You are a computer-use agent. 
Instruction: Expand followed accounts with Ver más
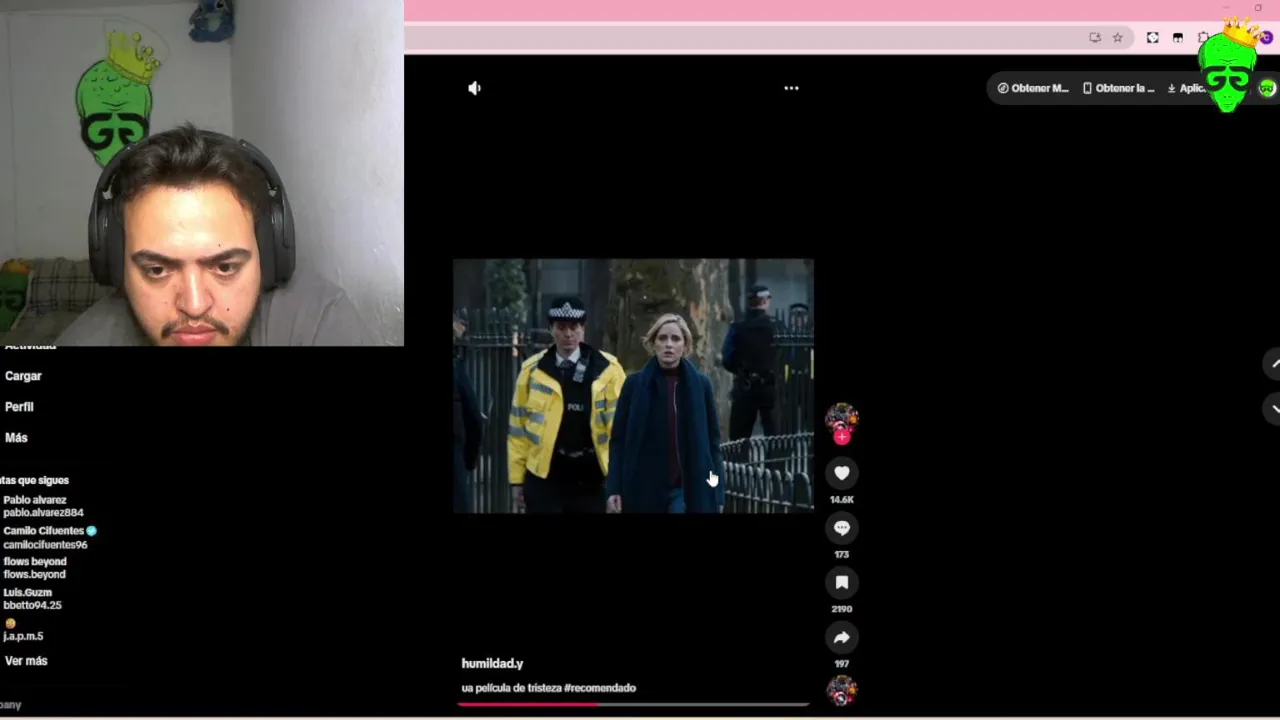[x=26, y=661]
